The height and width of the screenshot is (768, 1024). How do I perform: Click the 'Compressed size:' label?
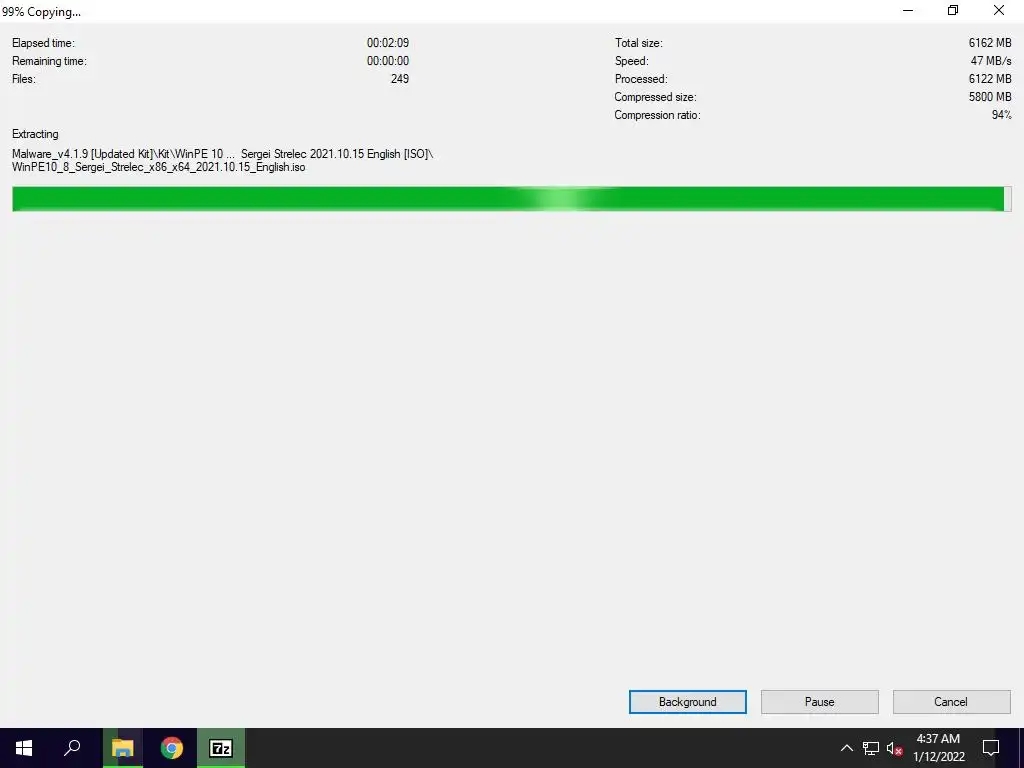(x=655, y=97)
